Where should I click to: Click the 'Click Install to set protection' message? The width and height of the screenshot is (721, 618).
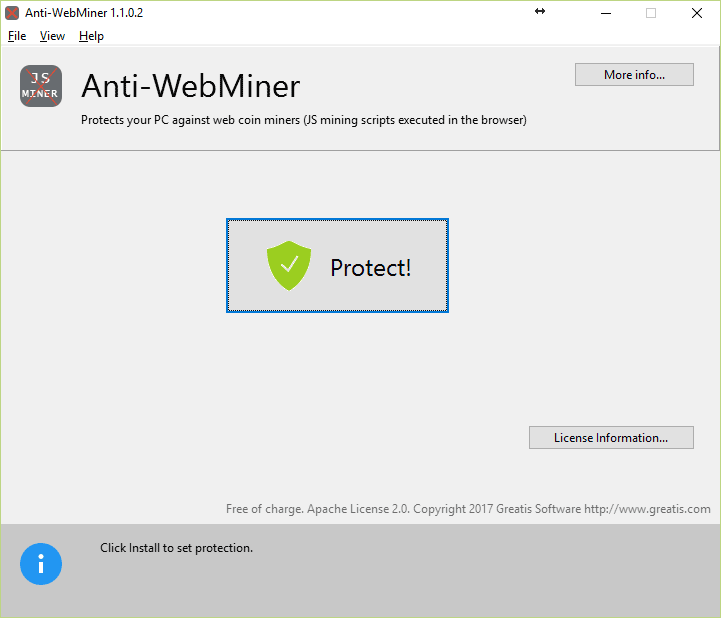tap(177, 548)
